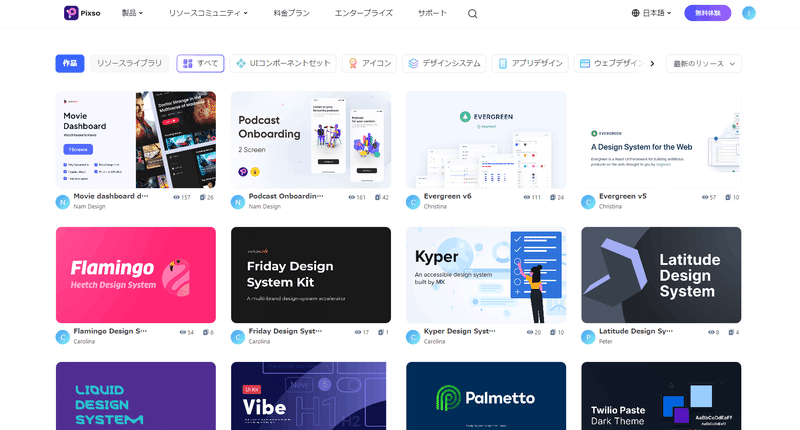Viewport: 800px width, 430px height.
Task: Expand the 製品 menu
Action: coord(133,13)
